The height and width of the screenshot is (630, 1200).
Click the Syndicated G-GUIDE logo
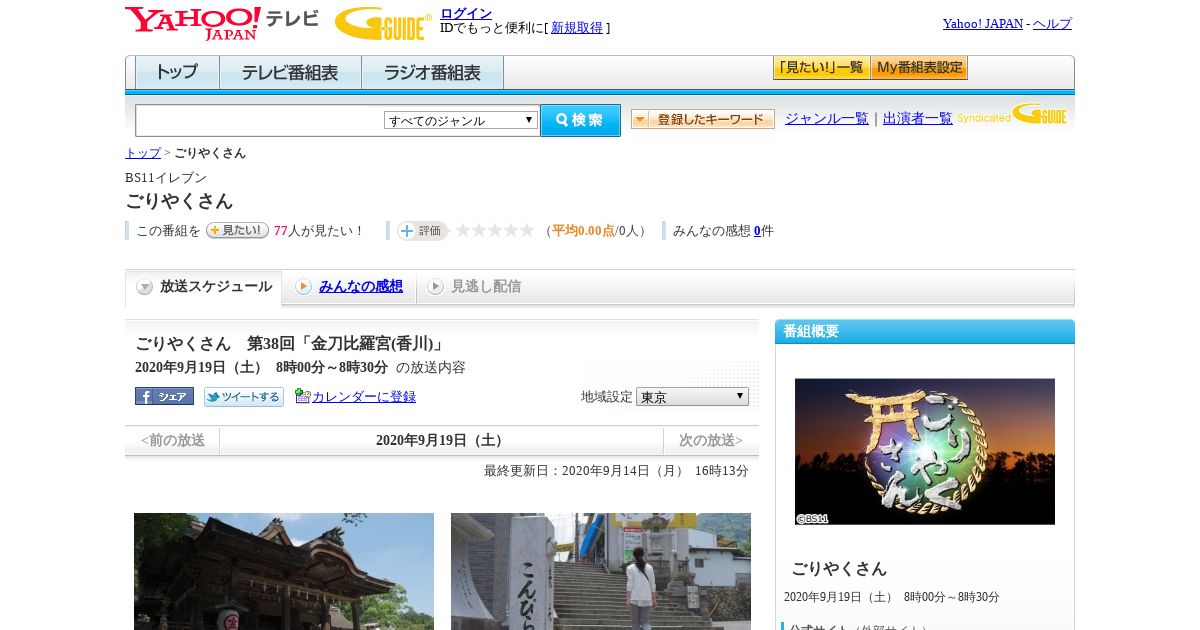pyautogui.click(x=1012, y=114)
